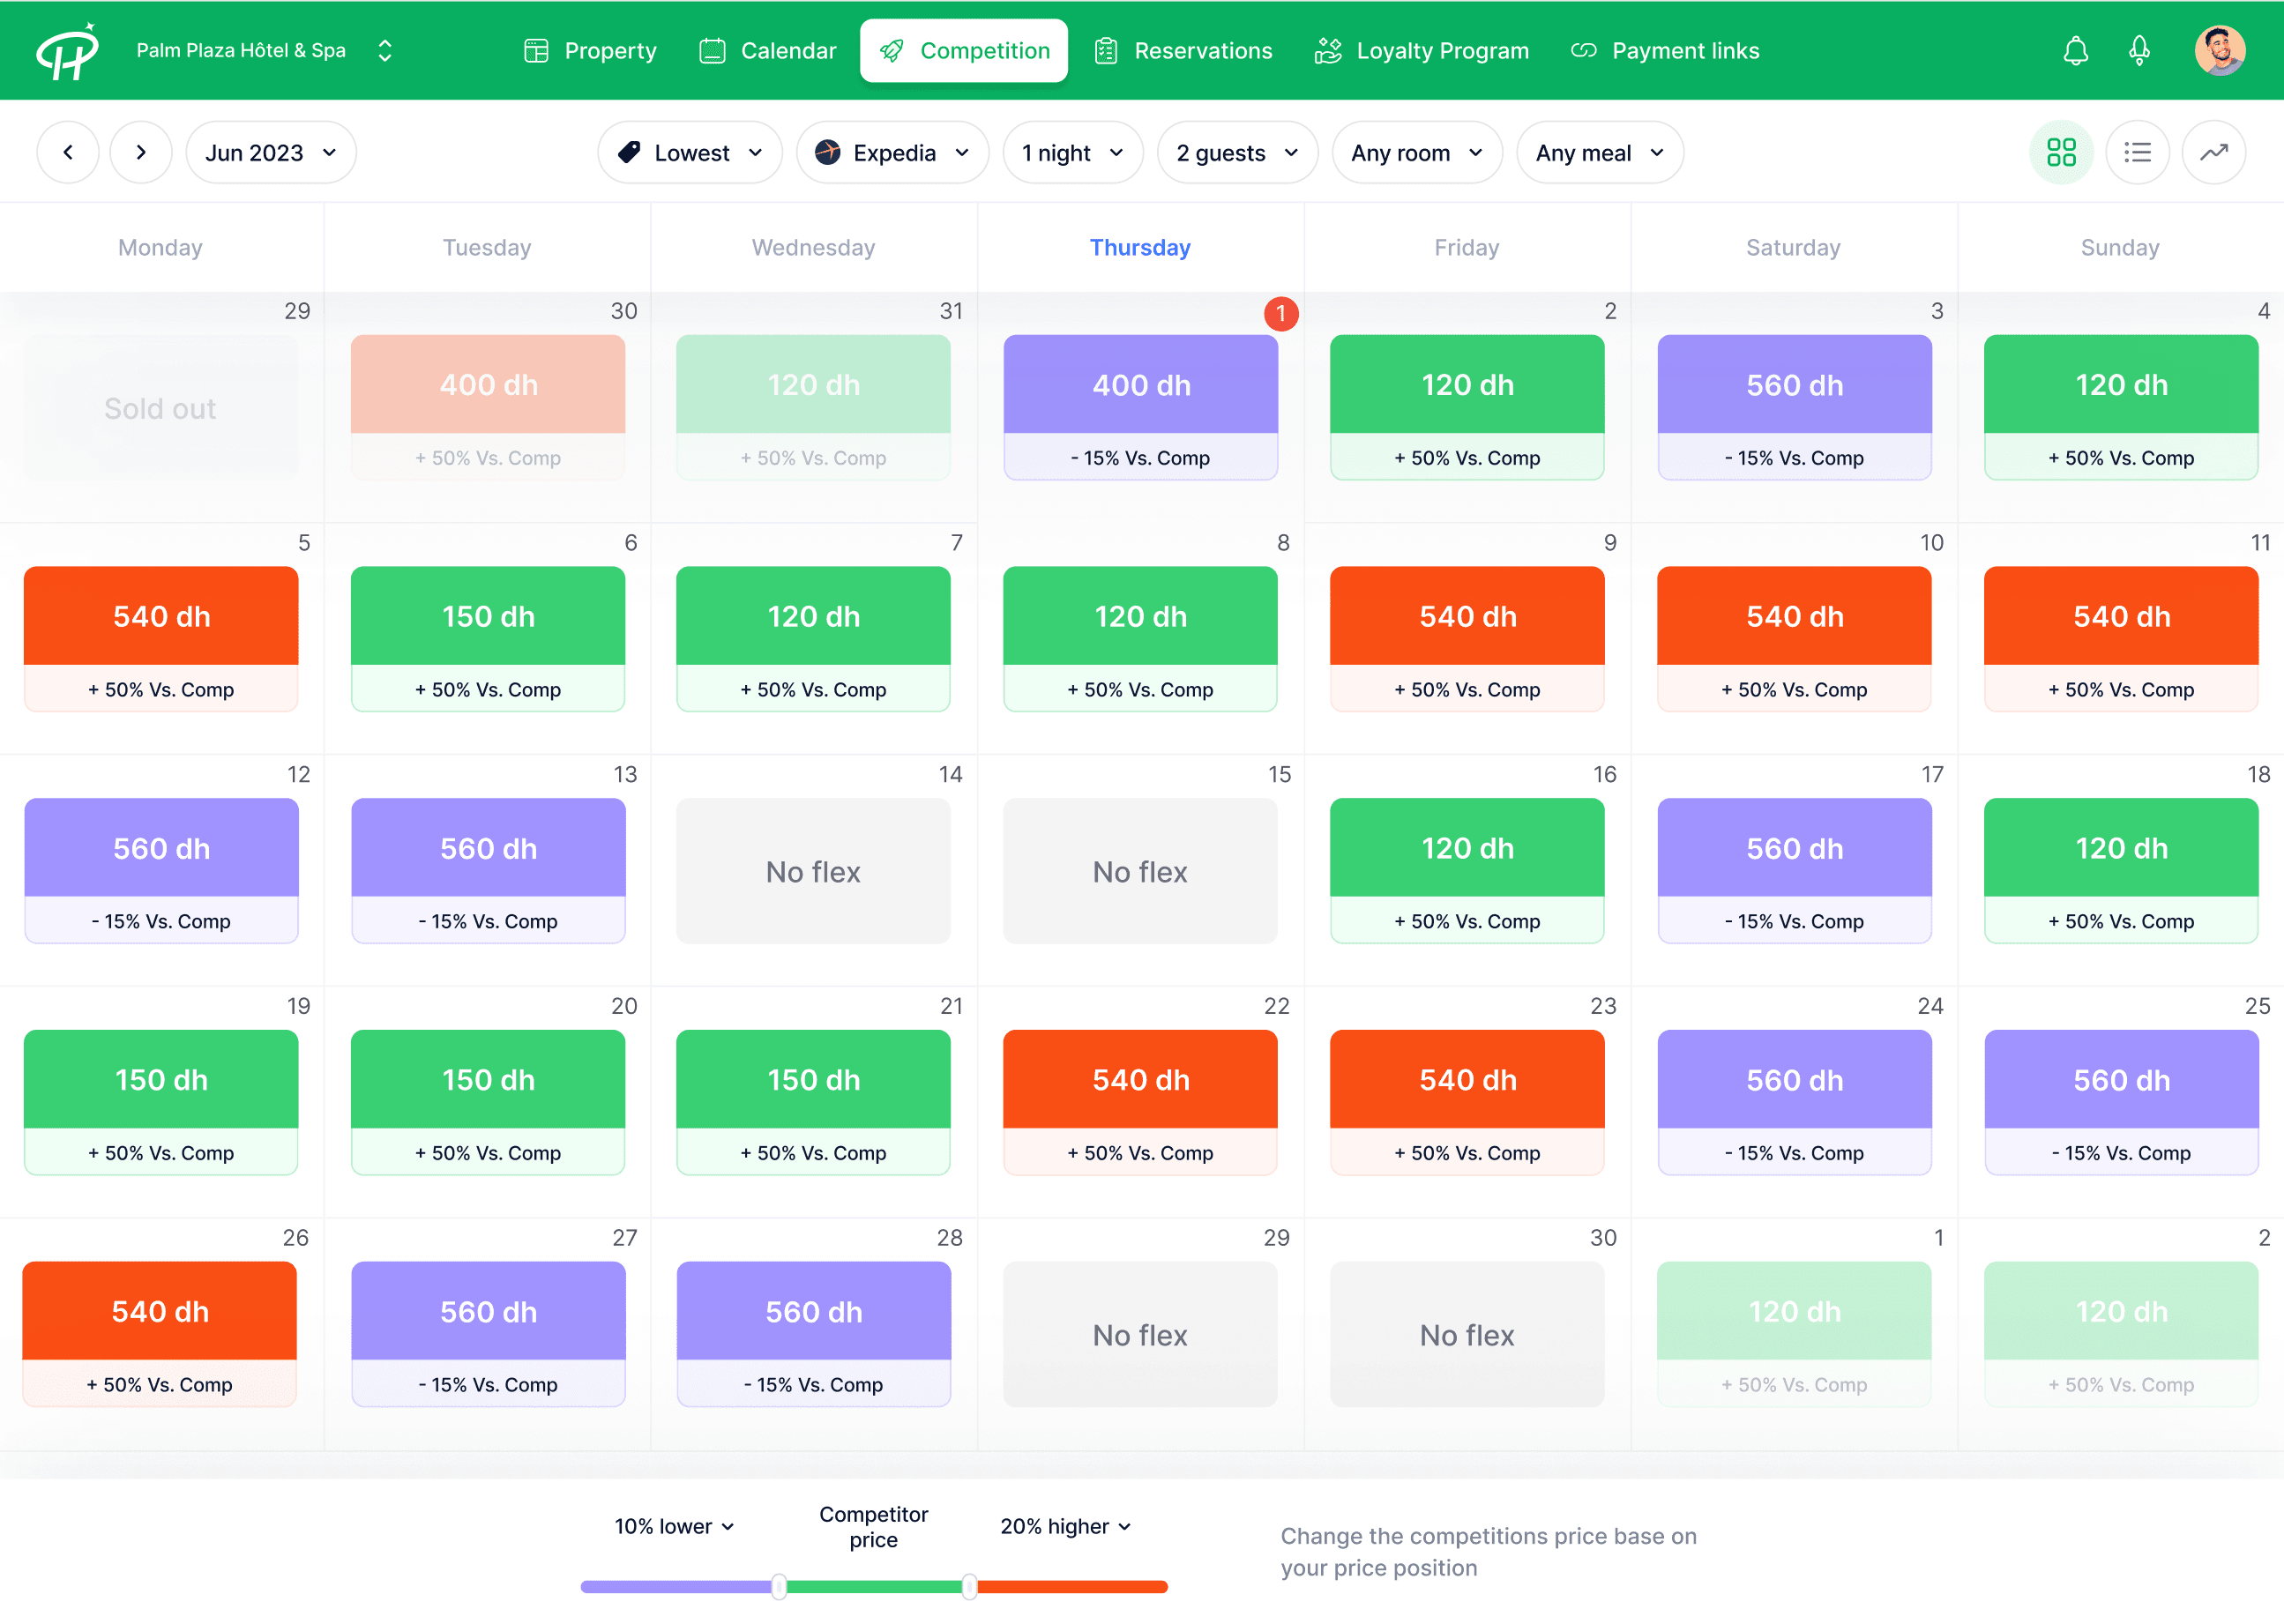The height and width of the screenshot is (1624, 2284).
Task: Open the Jun 2023 month selector
Action: [270, 152]
